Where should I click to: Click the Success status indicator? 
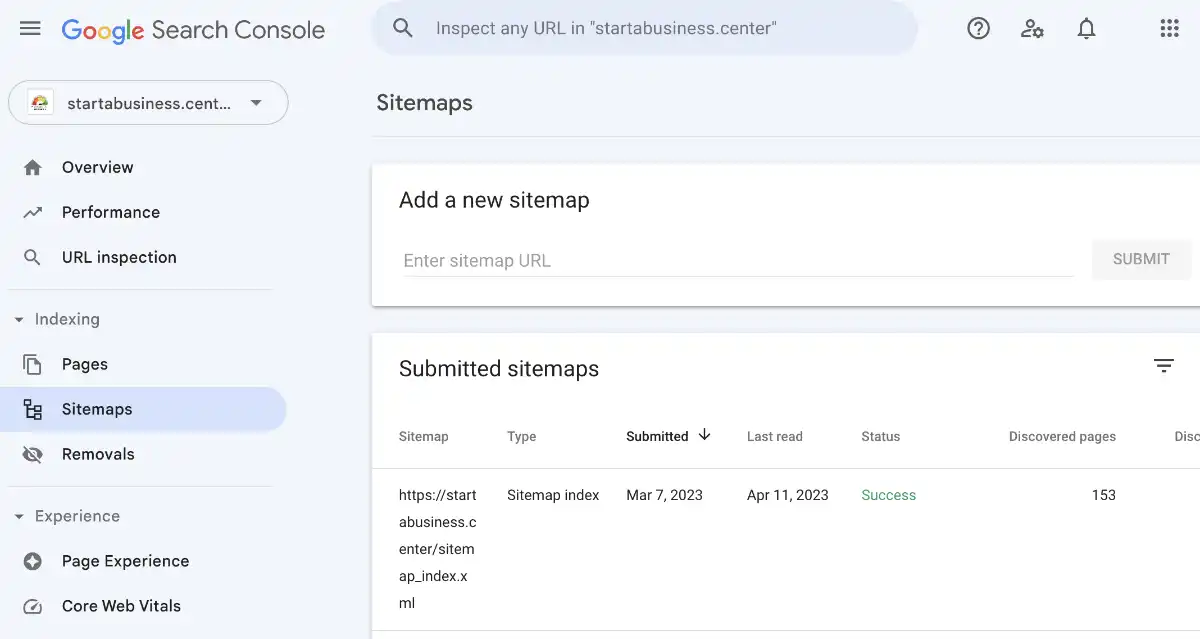point(888,495)
